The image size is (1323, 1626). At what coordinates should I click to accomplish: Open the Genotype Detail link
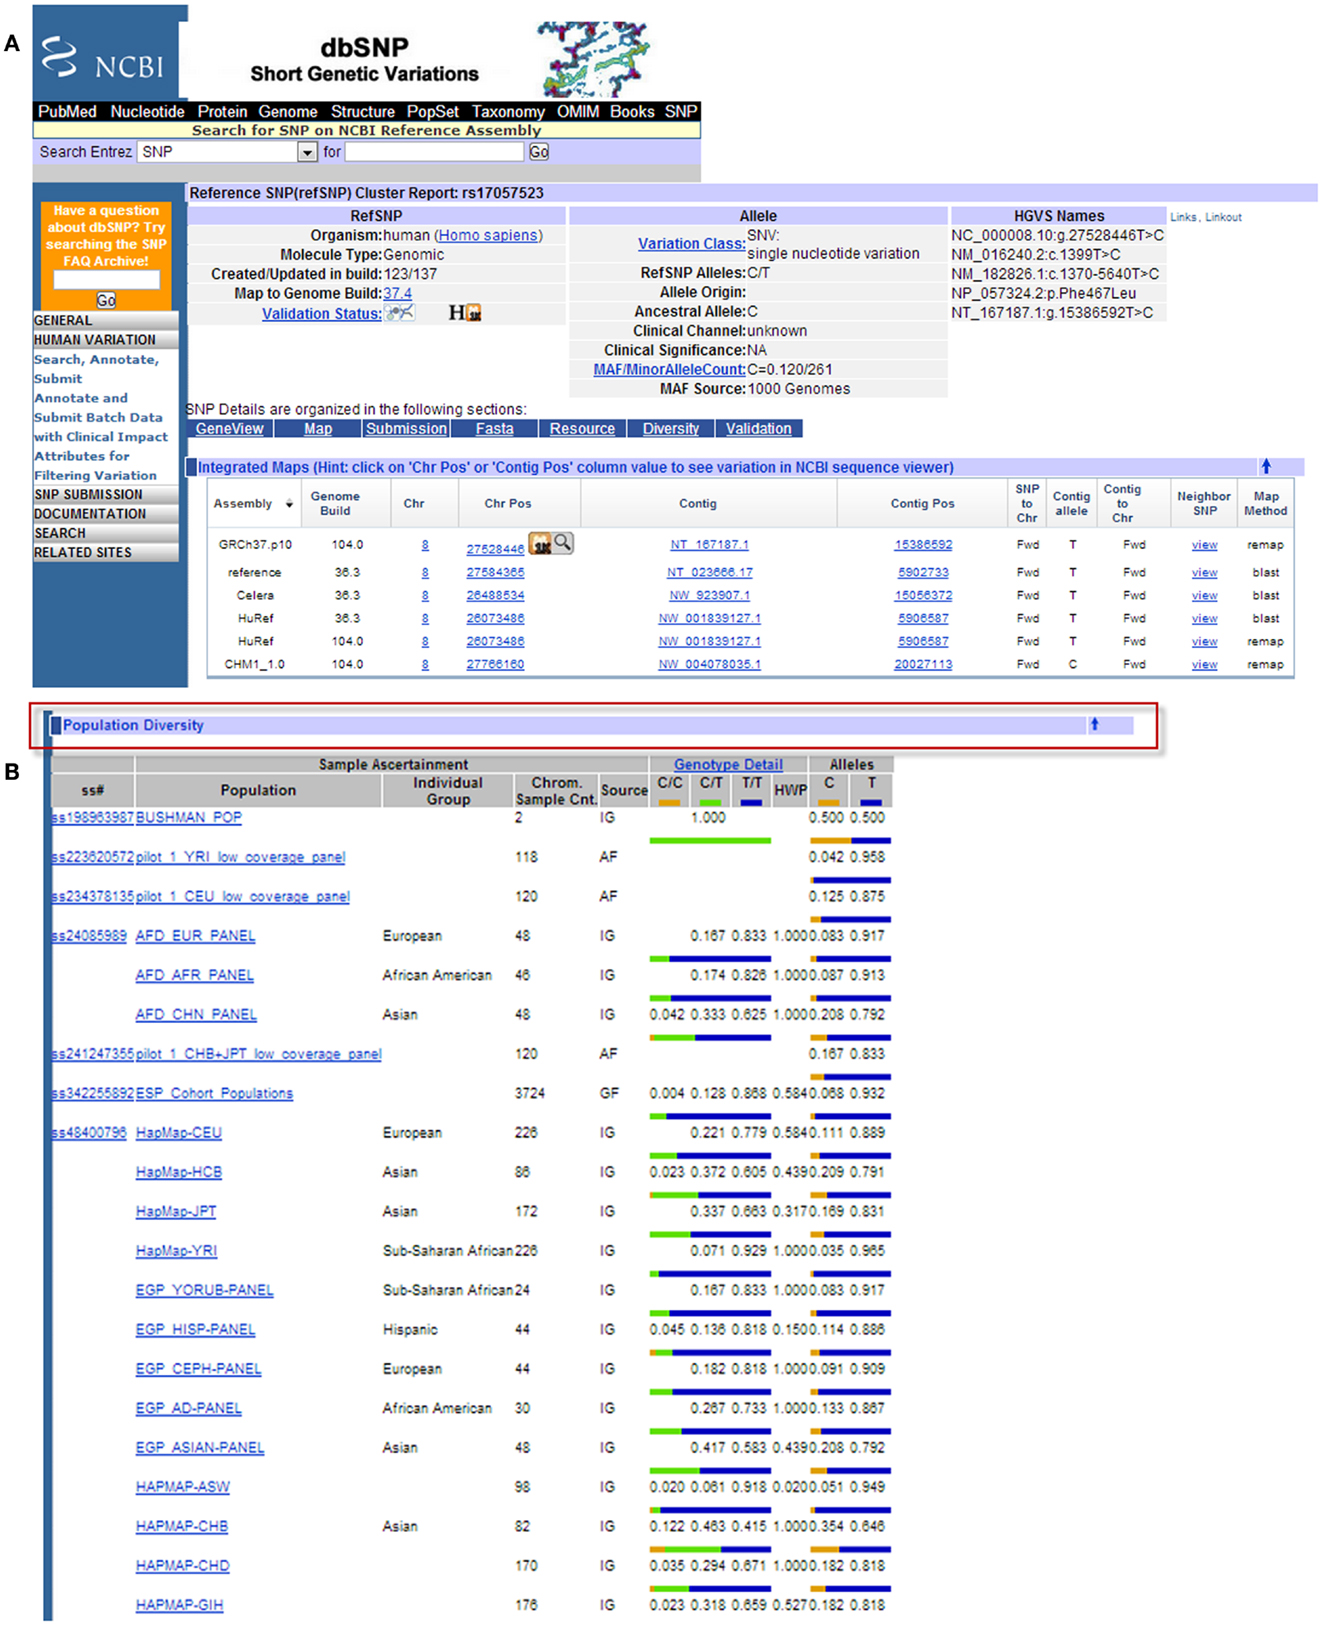coord(728,764)
